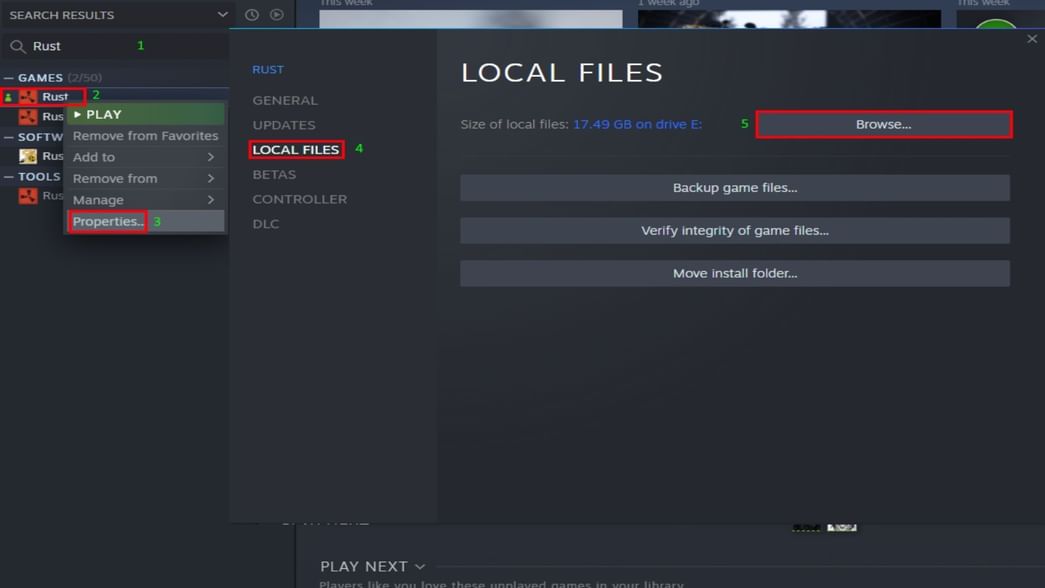
Task: Click the search magnifier icon
Action: 16,46
